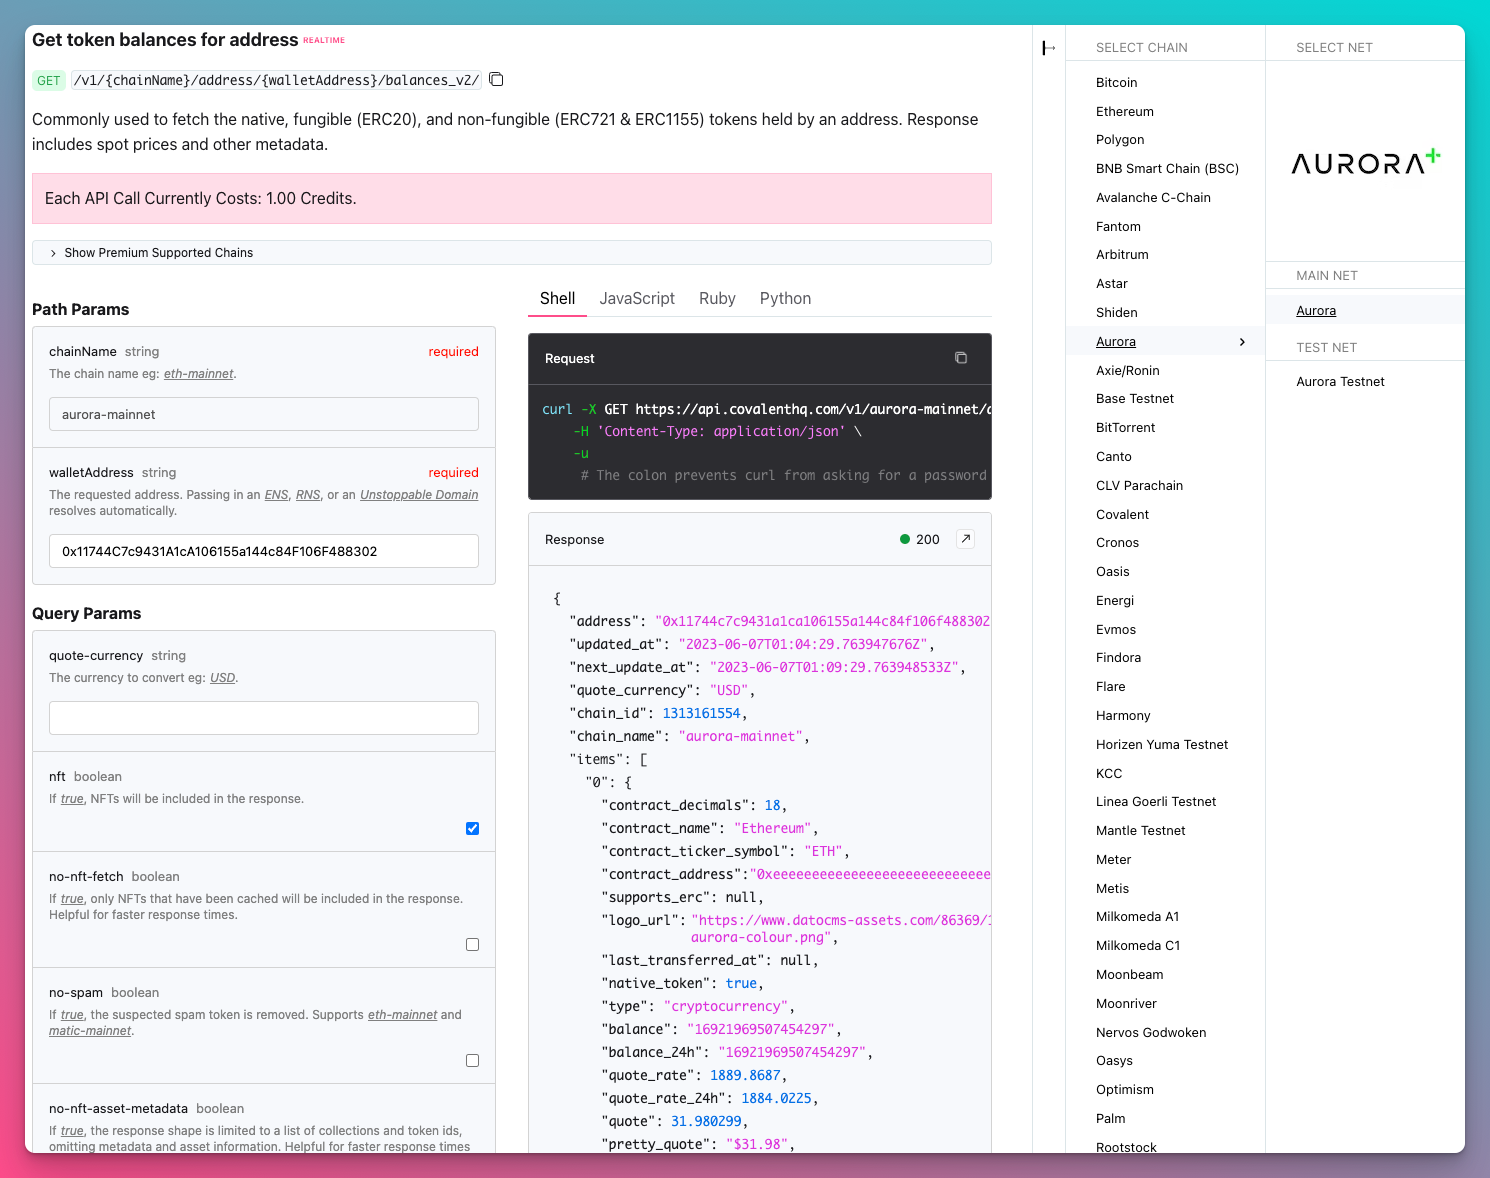Uncheck the nft boolean checkbox
Viewport: 1490px width, 1178px height.
[x=472, y=828]
